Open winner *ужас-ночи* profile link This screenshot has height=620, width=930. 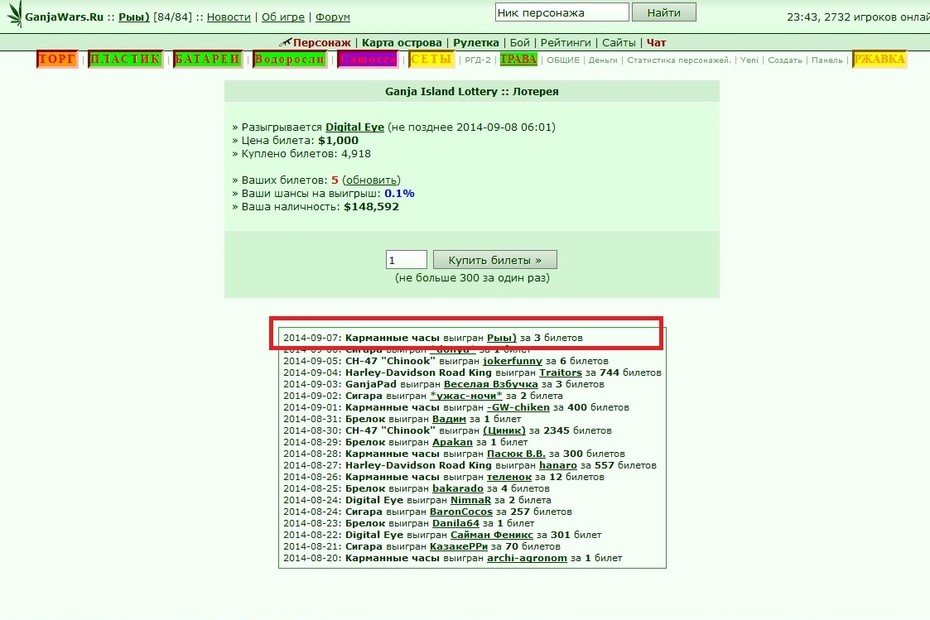[x=466, y=396]
